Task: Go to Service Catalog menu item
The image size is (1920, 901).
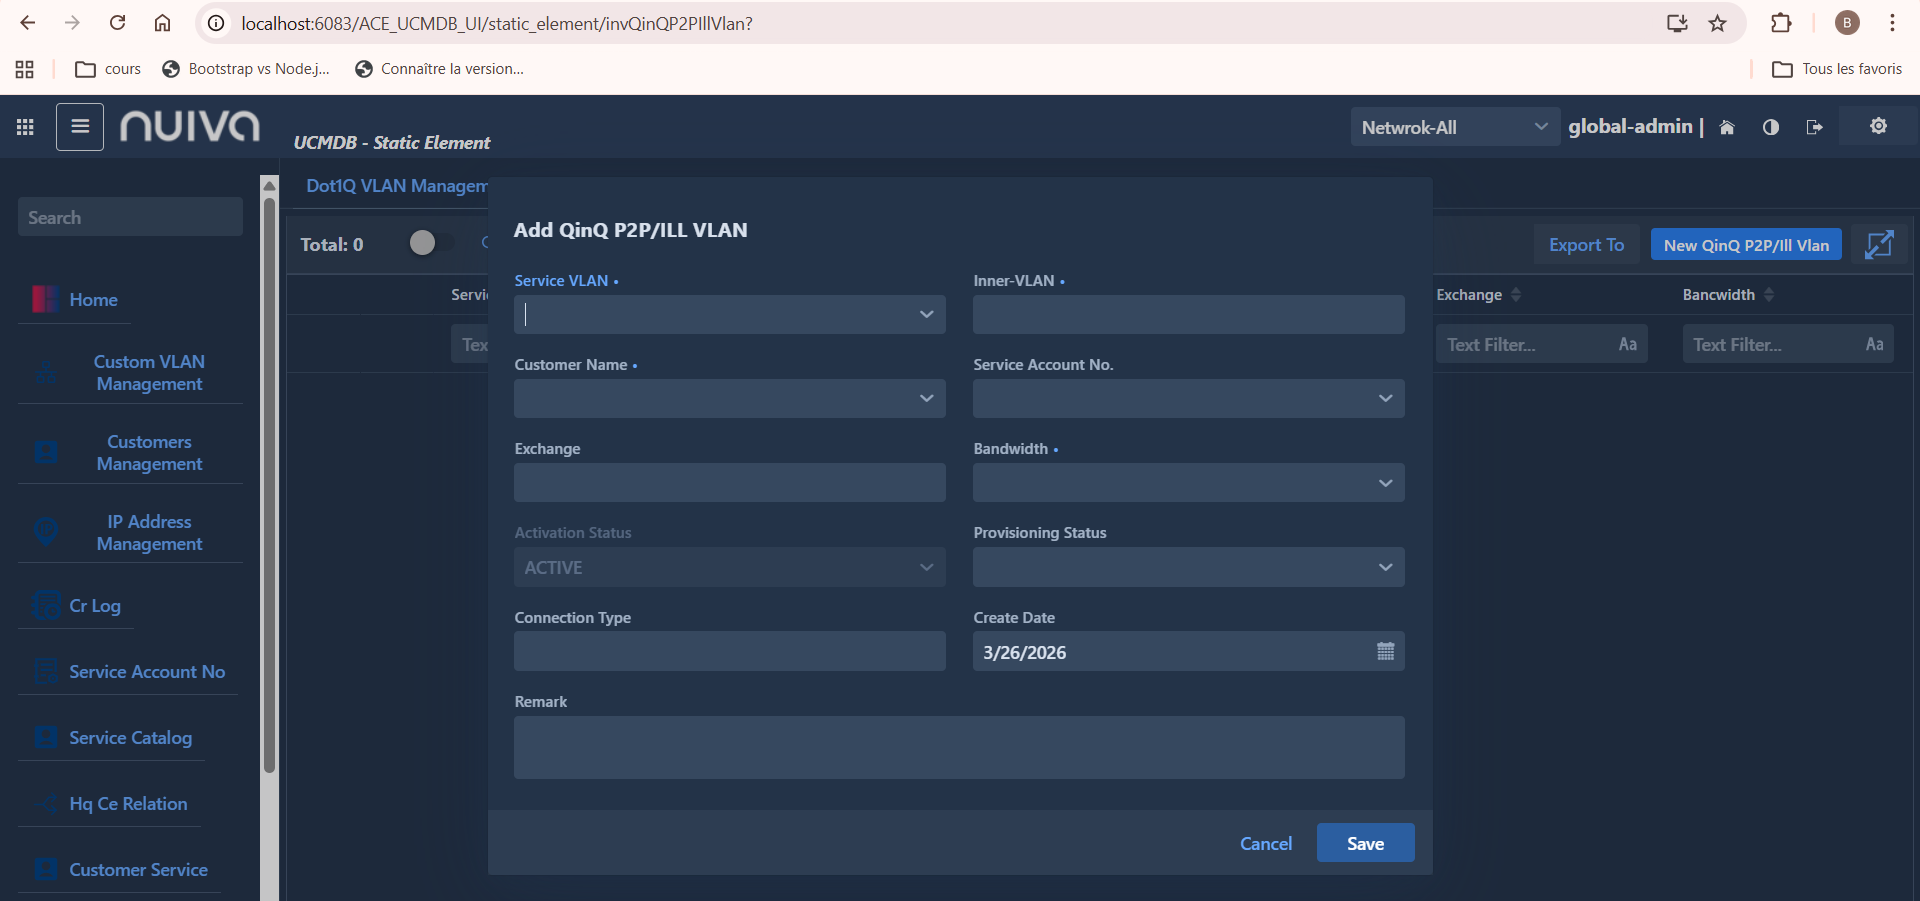Action: coord(130,738)
